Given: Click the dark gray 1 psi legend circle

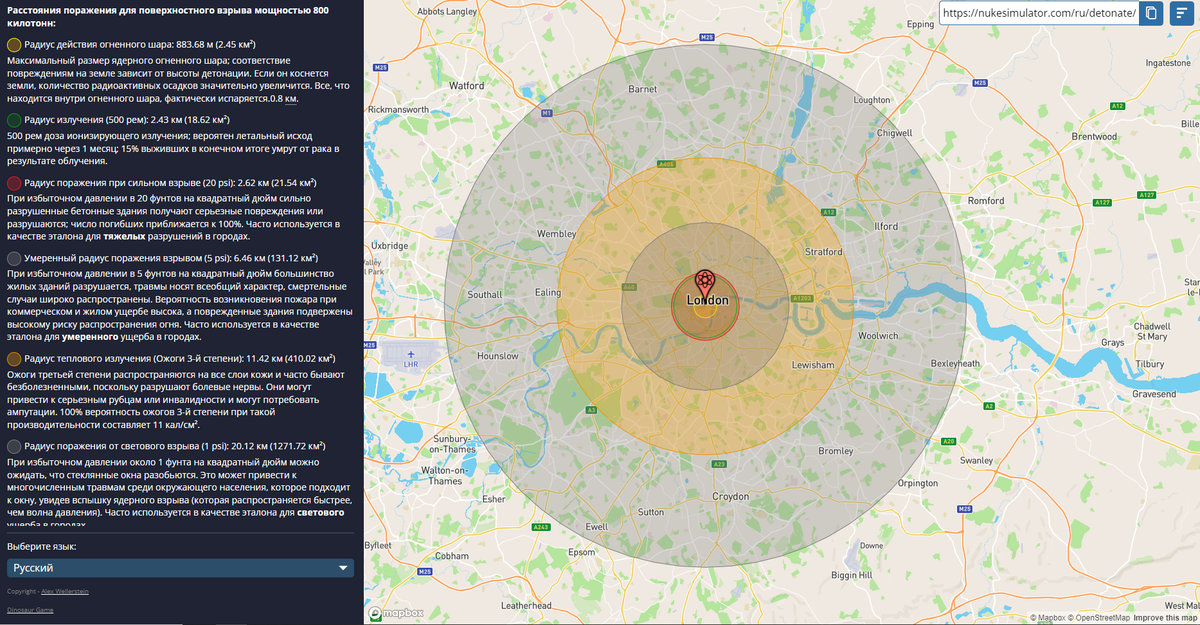Looking at the screenshot, I should tap(14, 445).
